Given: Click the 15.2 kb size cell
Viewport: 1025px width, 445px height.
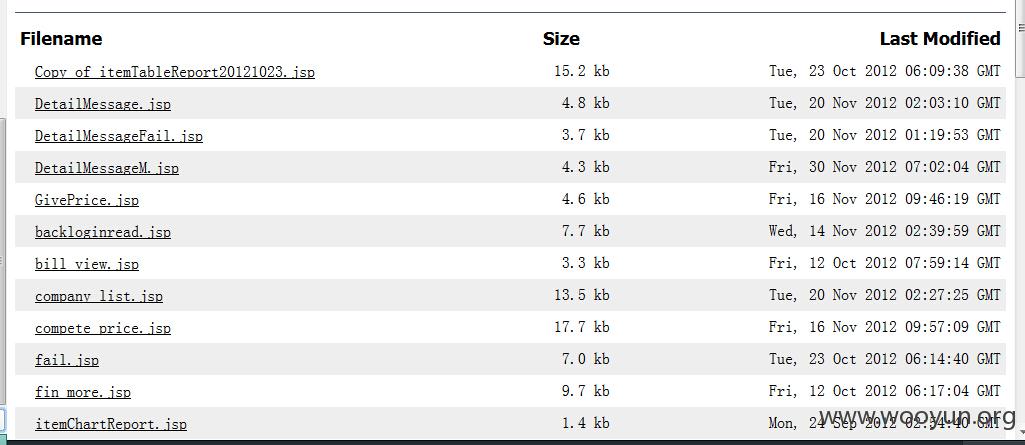Looking at the screenshot, I should [x=582, y=71].
